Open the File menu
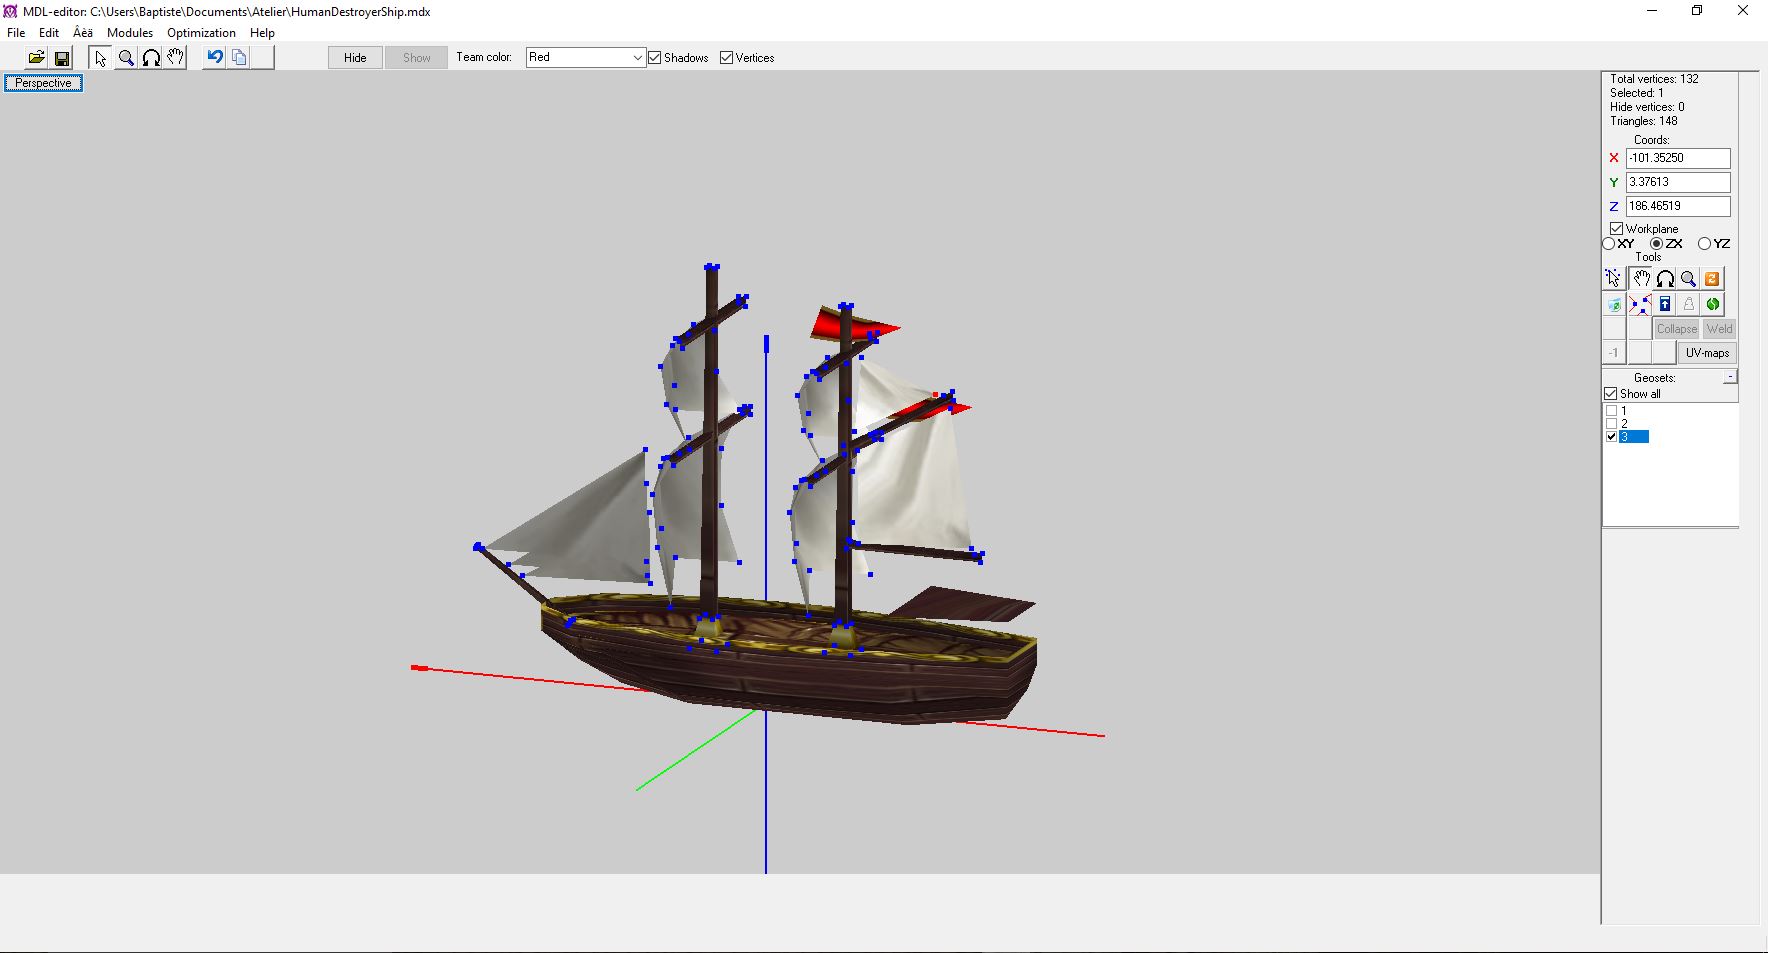The height and width of the screenshot is (953, 1768). 16,33
